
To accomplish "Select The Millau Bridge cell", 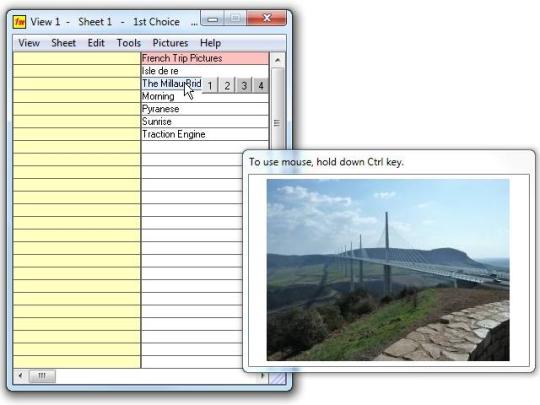I will [x=172, y=84].
